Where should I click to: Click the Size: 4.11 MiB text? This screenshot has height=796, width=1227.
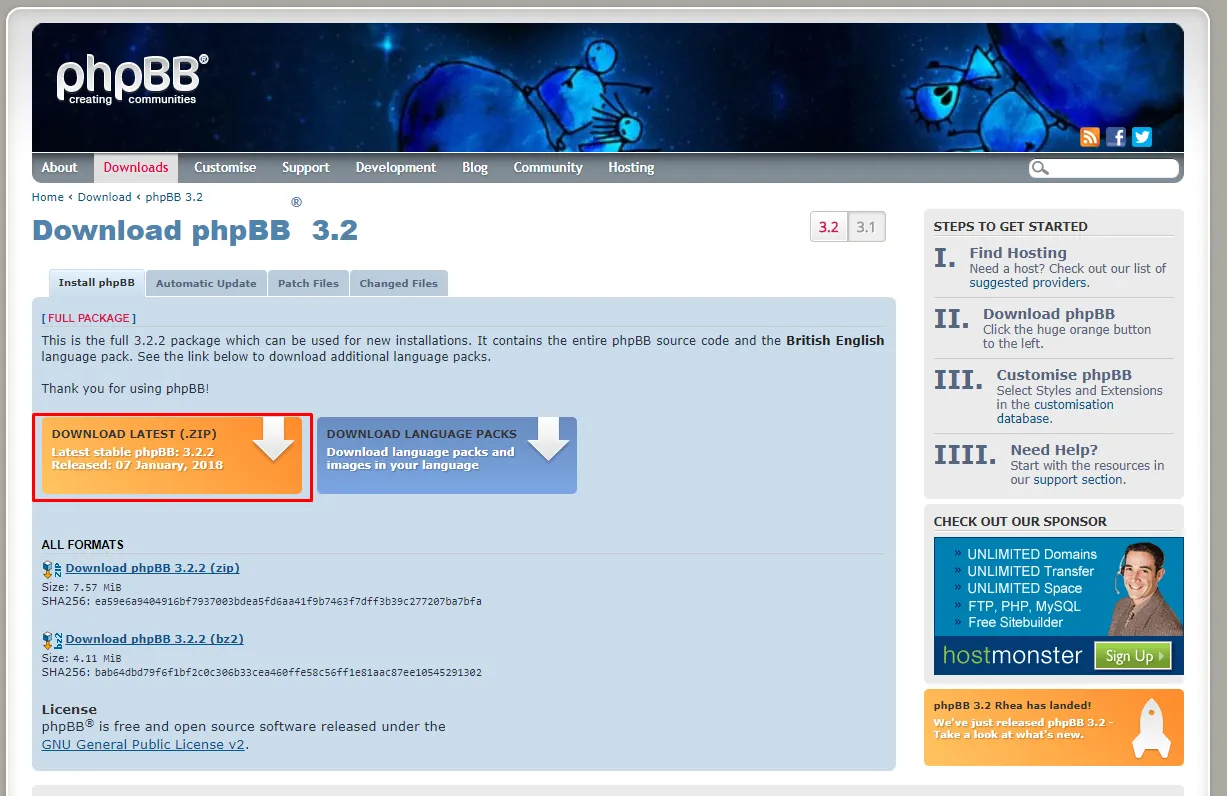(x=81, y=659)
